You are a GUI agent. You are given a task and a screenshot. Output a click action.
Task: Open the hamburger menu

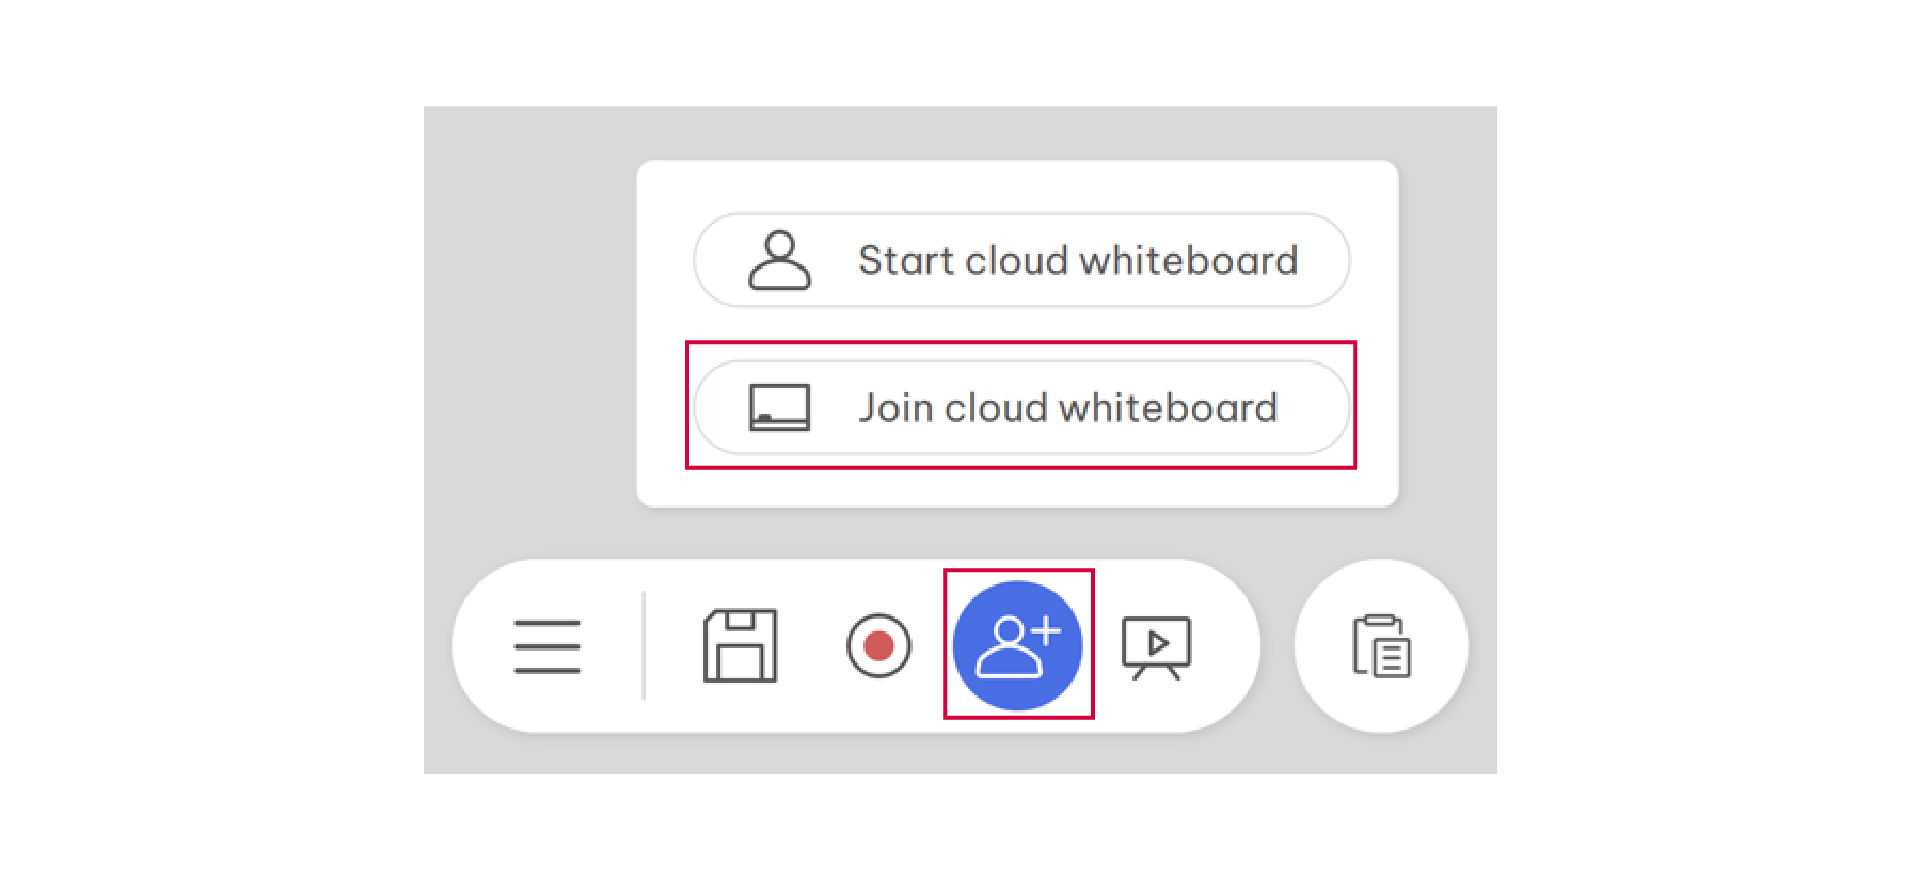[x=546, y=646]
